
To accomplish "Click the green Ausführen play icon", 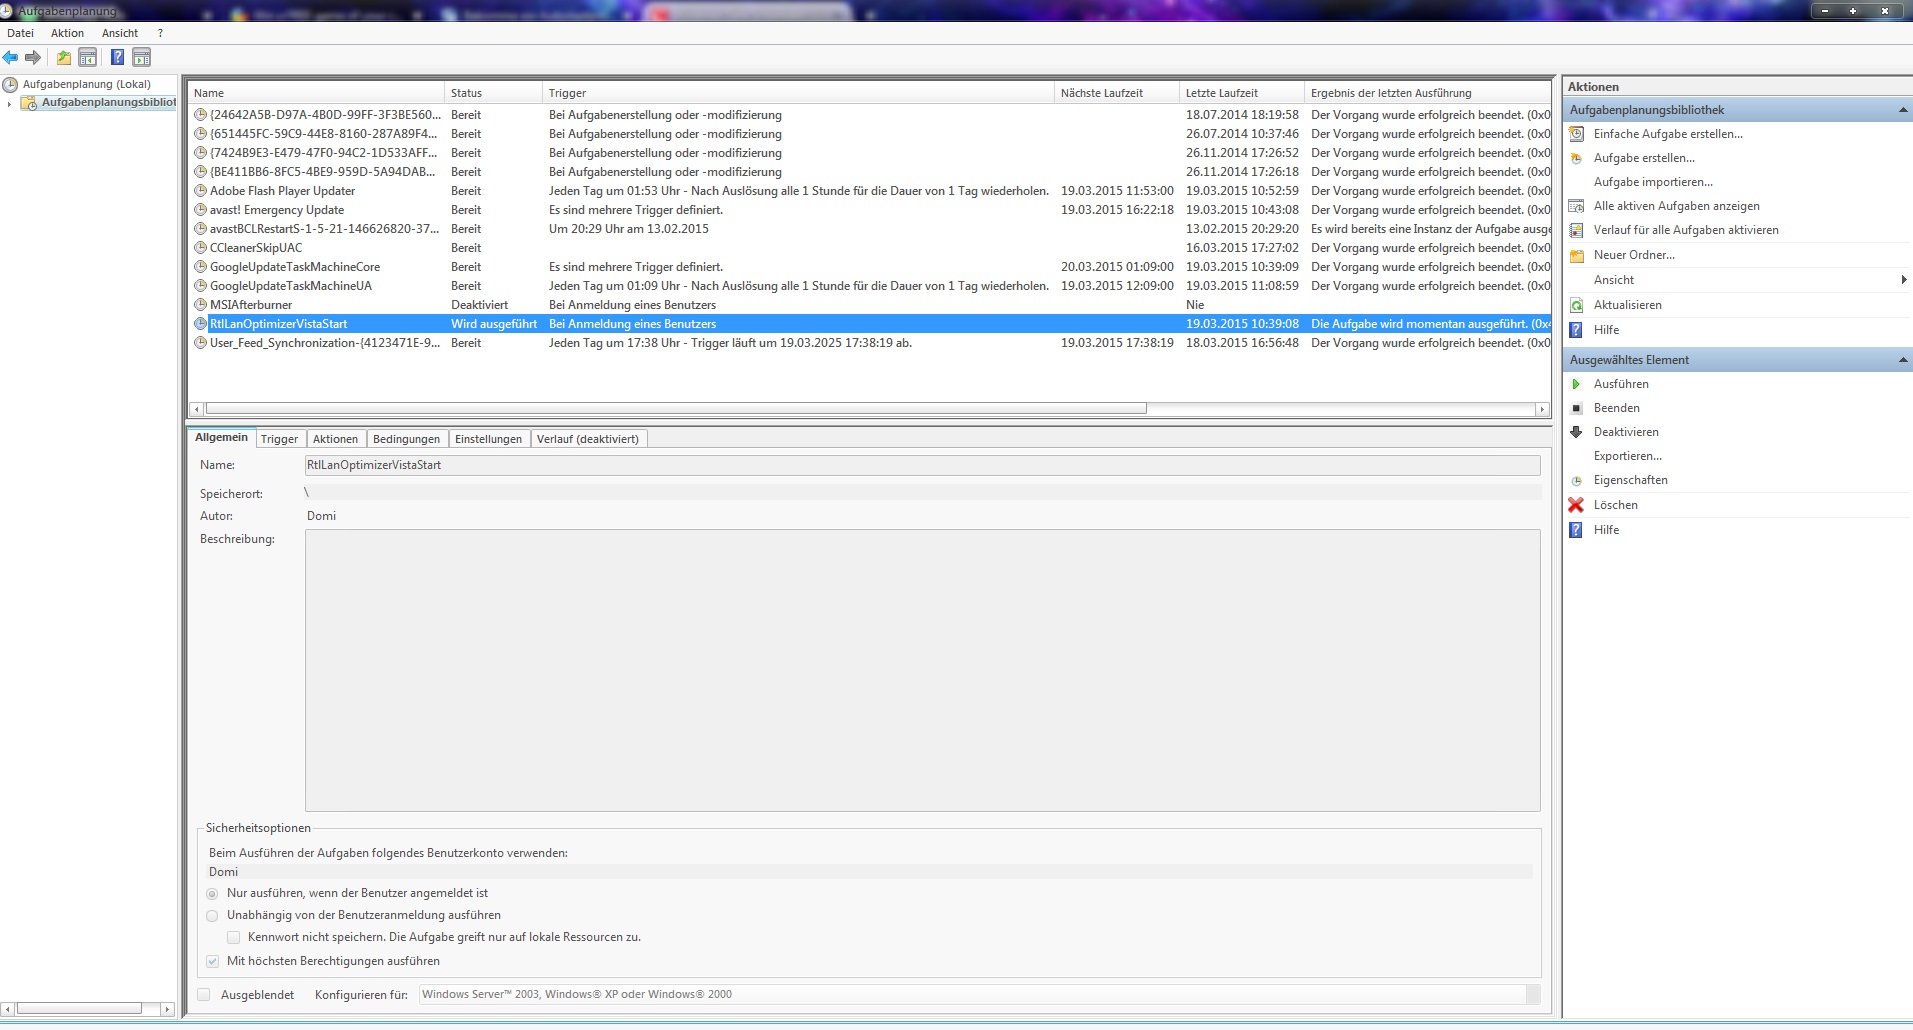I will click(1577, 384).
